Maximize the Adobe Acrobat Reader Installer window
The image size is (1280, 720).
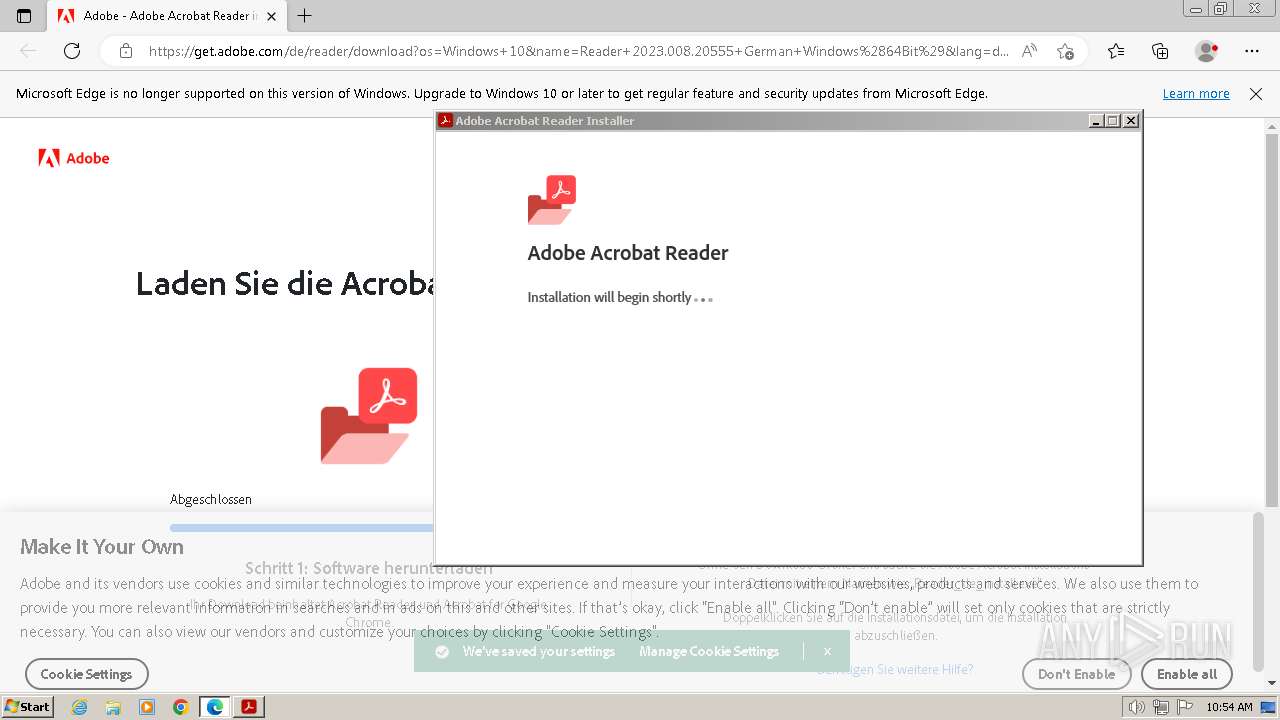pos(1113,121)
